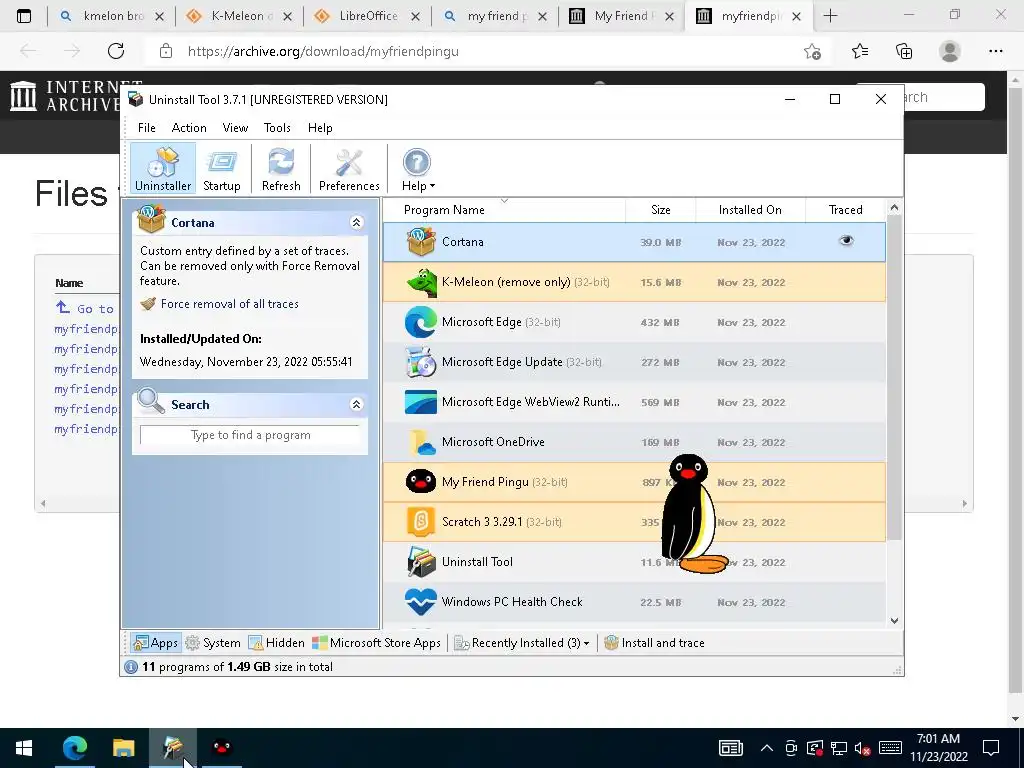Image resolution: width=1024 pixels, height=768 pixels.
Task: Add page to favorites star icon
Action: (x=812, y=51)
